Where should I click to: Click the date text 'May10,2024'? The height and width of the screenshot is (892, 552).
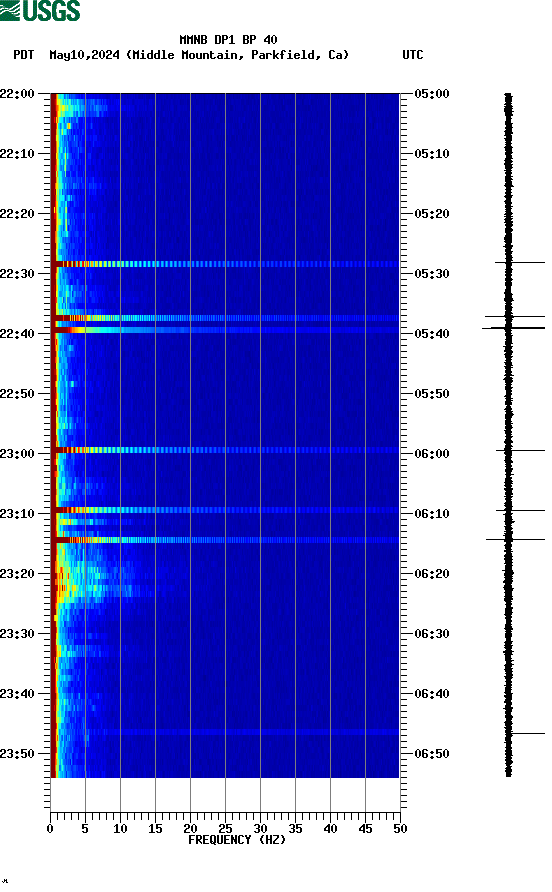[84, 55]
